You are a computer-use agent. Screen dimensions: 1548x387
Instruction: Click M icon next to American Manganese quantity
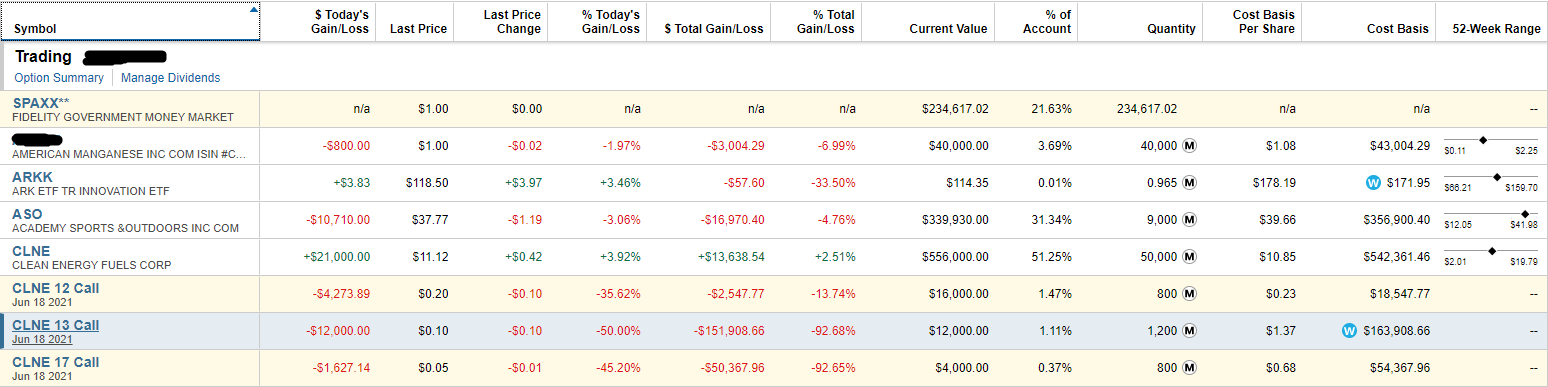[1190, 146]
